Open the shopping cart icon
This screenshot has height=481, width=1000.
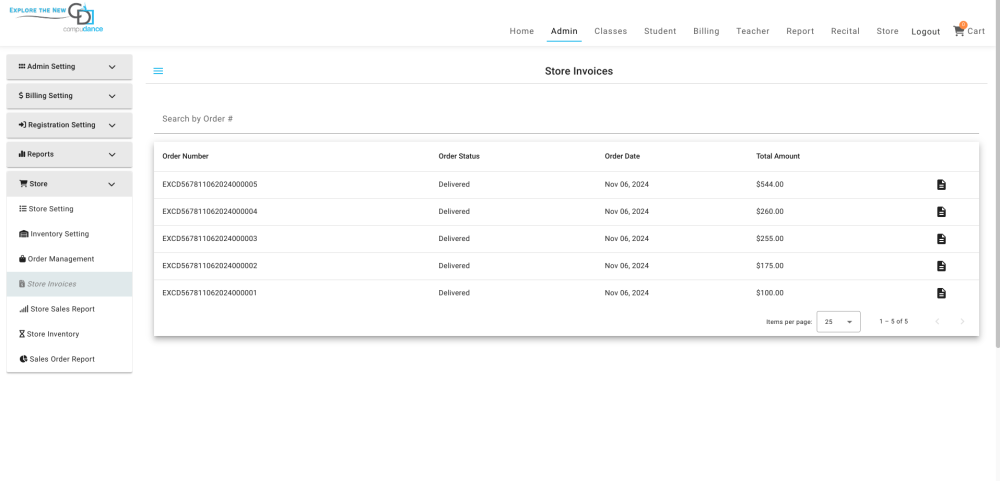[959, 31]
